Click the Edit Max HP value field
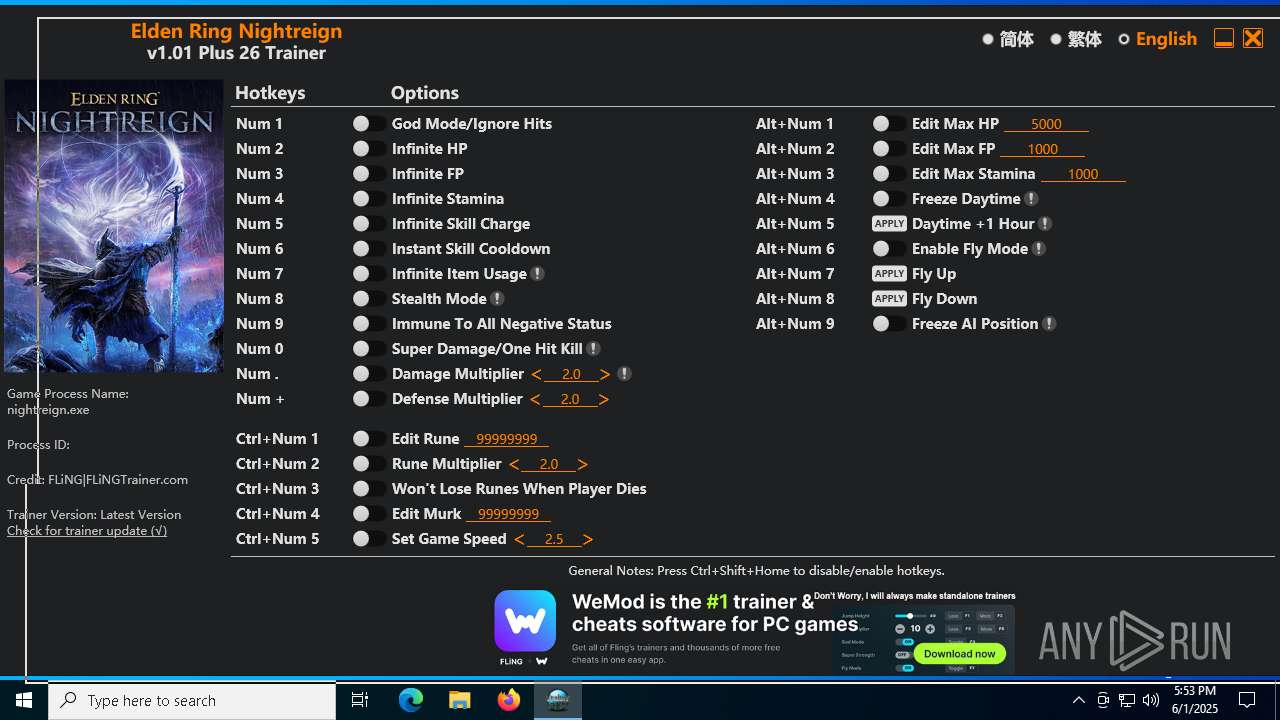Screen dimensions: 1280x720 coord(1046,124)
